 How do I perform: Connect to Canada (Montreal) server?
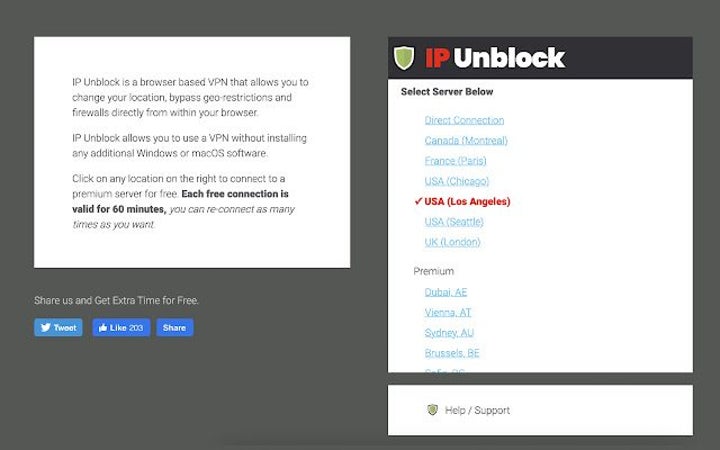click(x=466, y=141)
